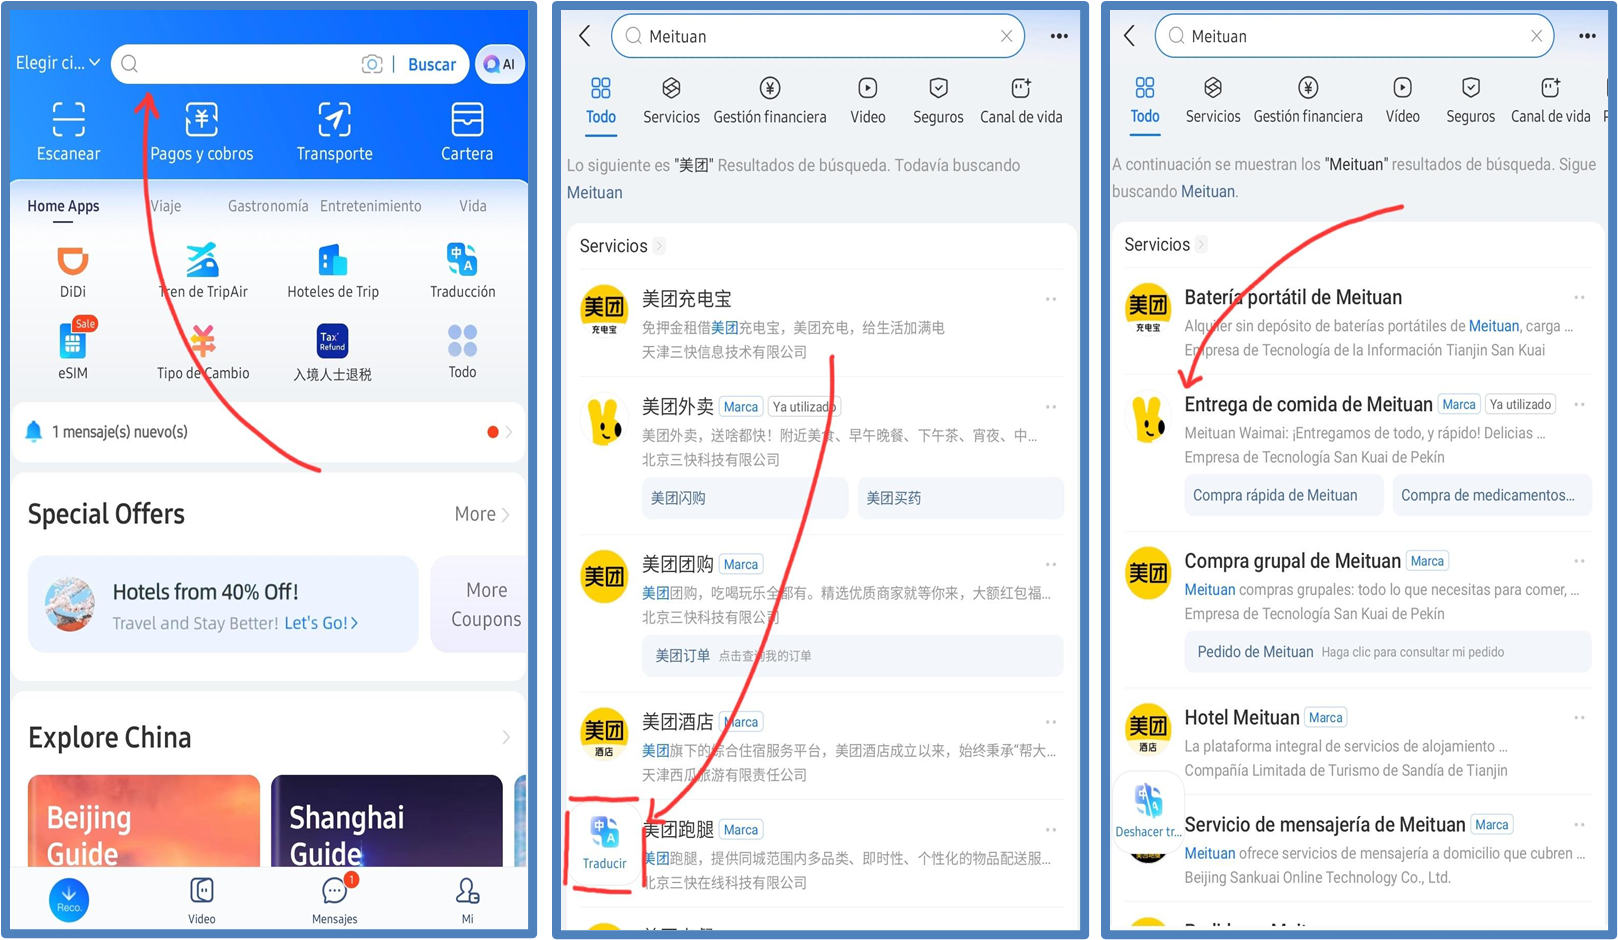The width and height of the screenshot is (1618, 940).
Task: Select Canal de vida tab on Chinese results screen
Action: click(1021, 101)
